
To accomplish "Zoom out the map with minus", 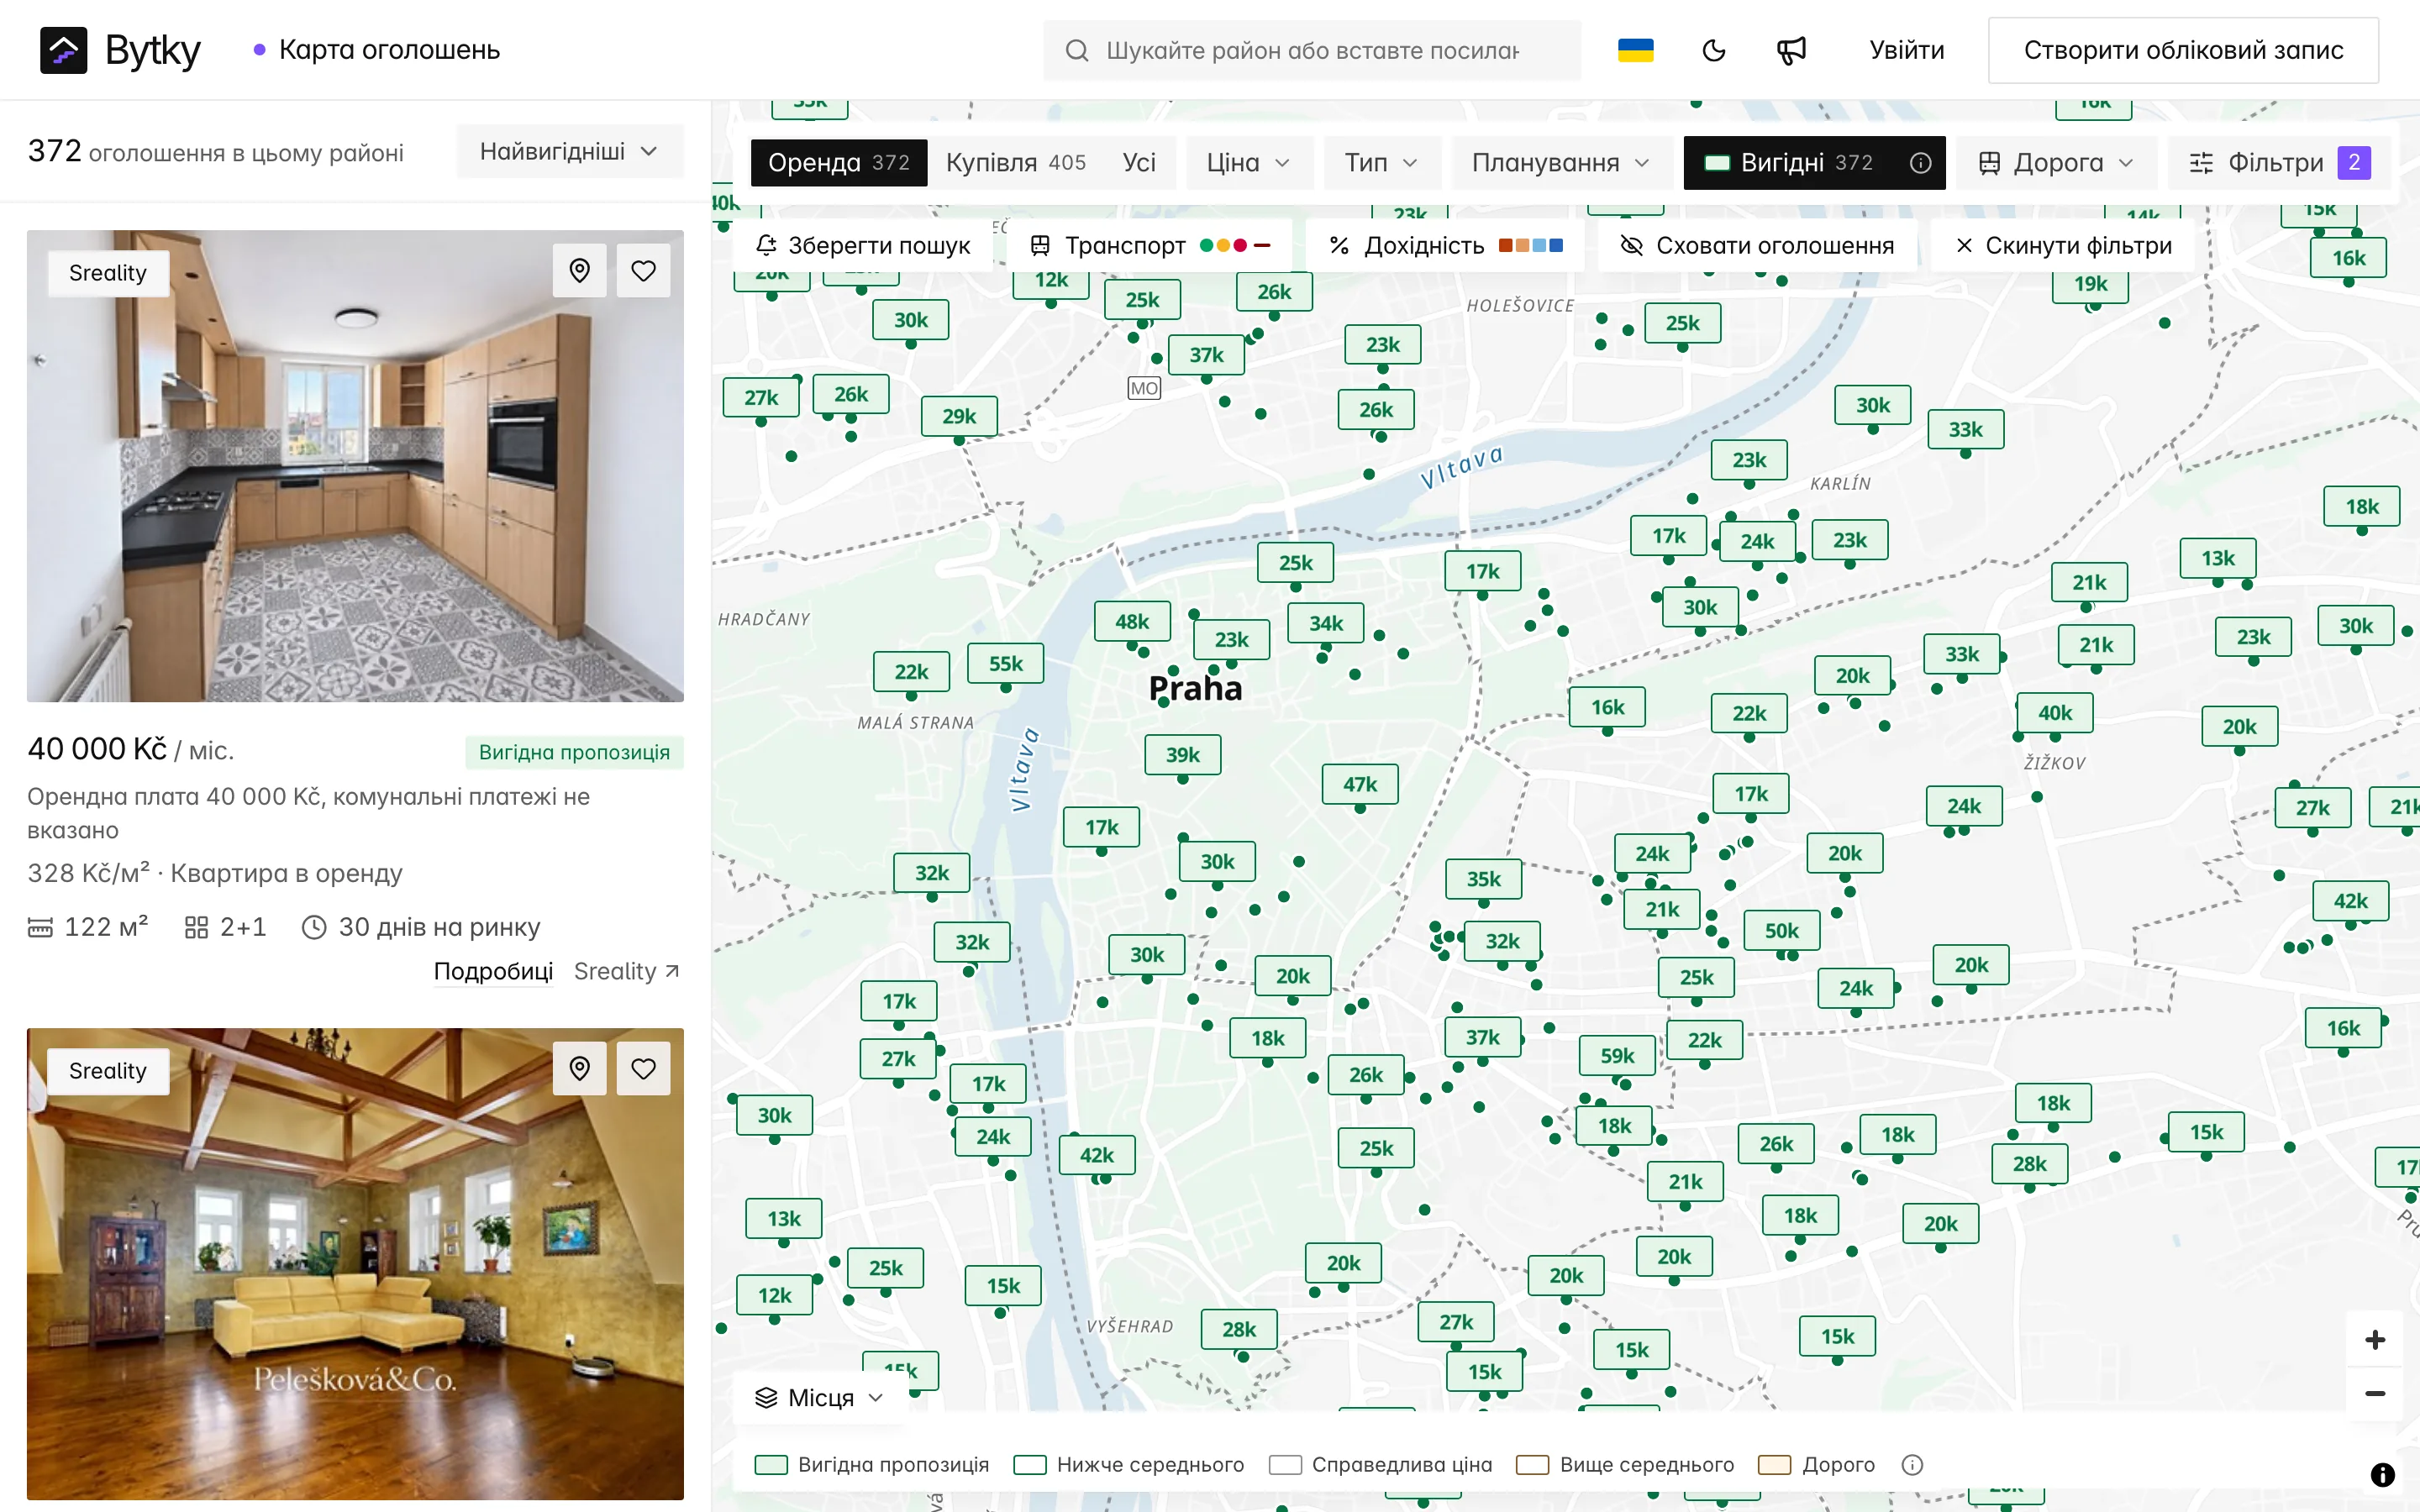I will [2375, 1393].
